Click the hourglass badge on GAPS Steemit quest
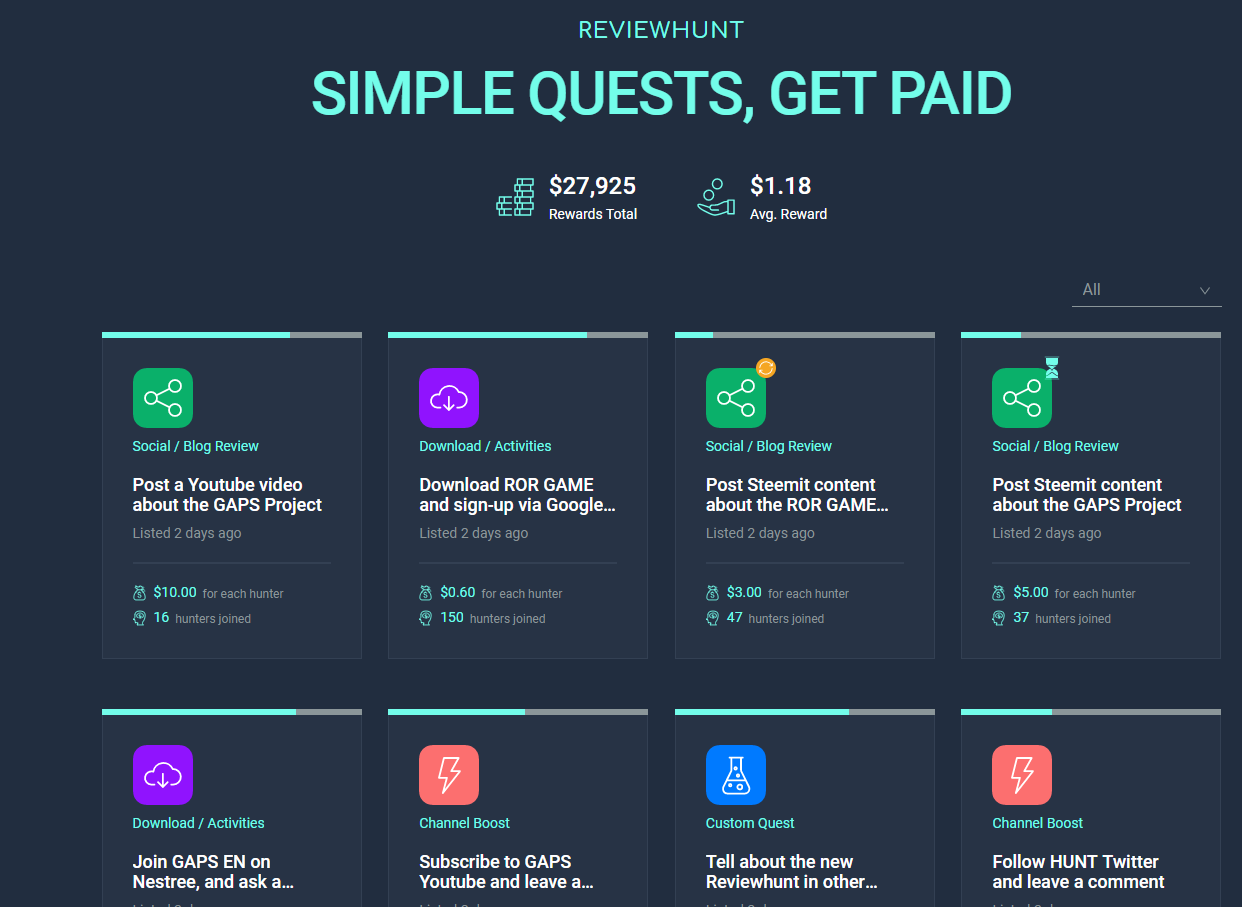This screenshot has width=1242, height=907. tap(1052, 368)
